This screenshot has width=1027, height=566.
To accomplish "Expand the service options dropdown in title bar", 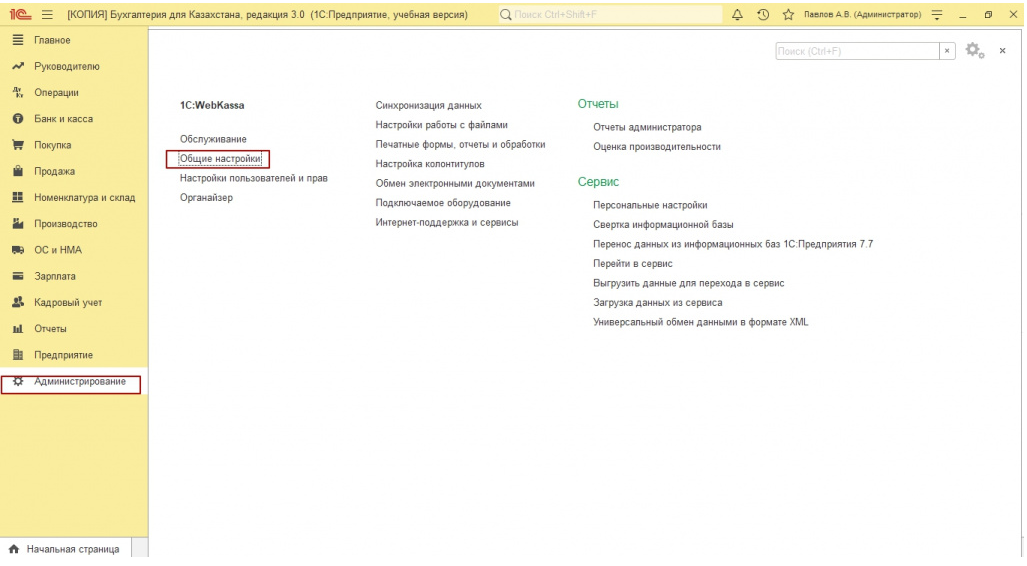I will pos(936,15).
